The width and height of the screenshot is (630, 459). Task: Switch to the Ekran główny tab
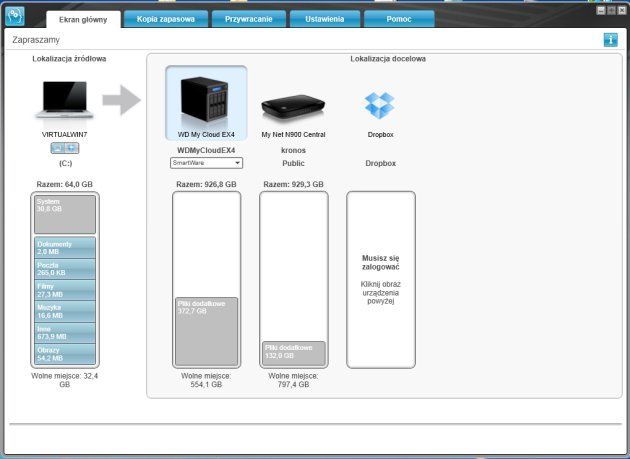83,19
